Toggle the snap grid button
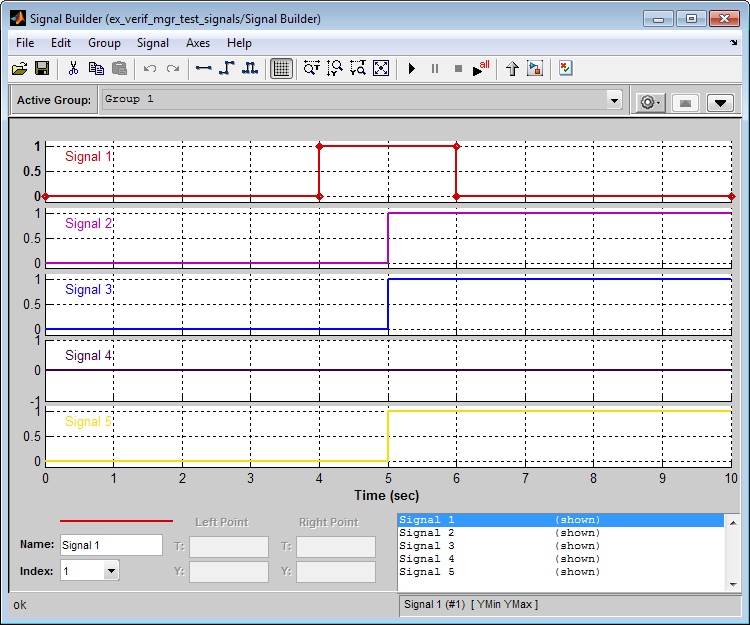This screenshot has height=625, width=750. point(281,68)
